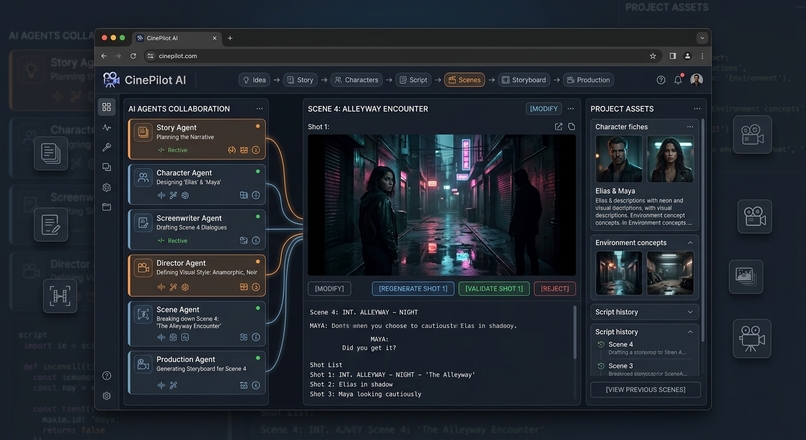Open the gear icon below the windows icon

pyautogui.click(x=107, y=188)
